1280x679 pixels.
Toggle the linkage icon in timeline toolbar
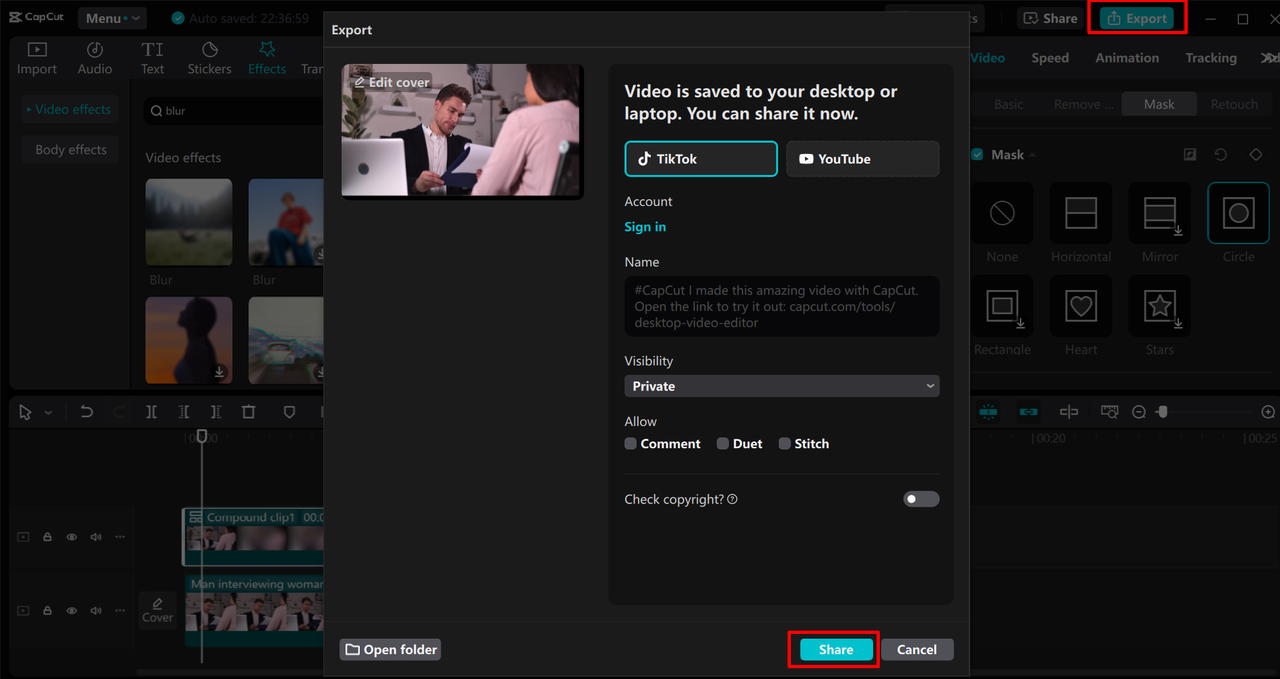[x=1029, y=412]
